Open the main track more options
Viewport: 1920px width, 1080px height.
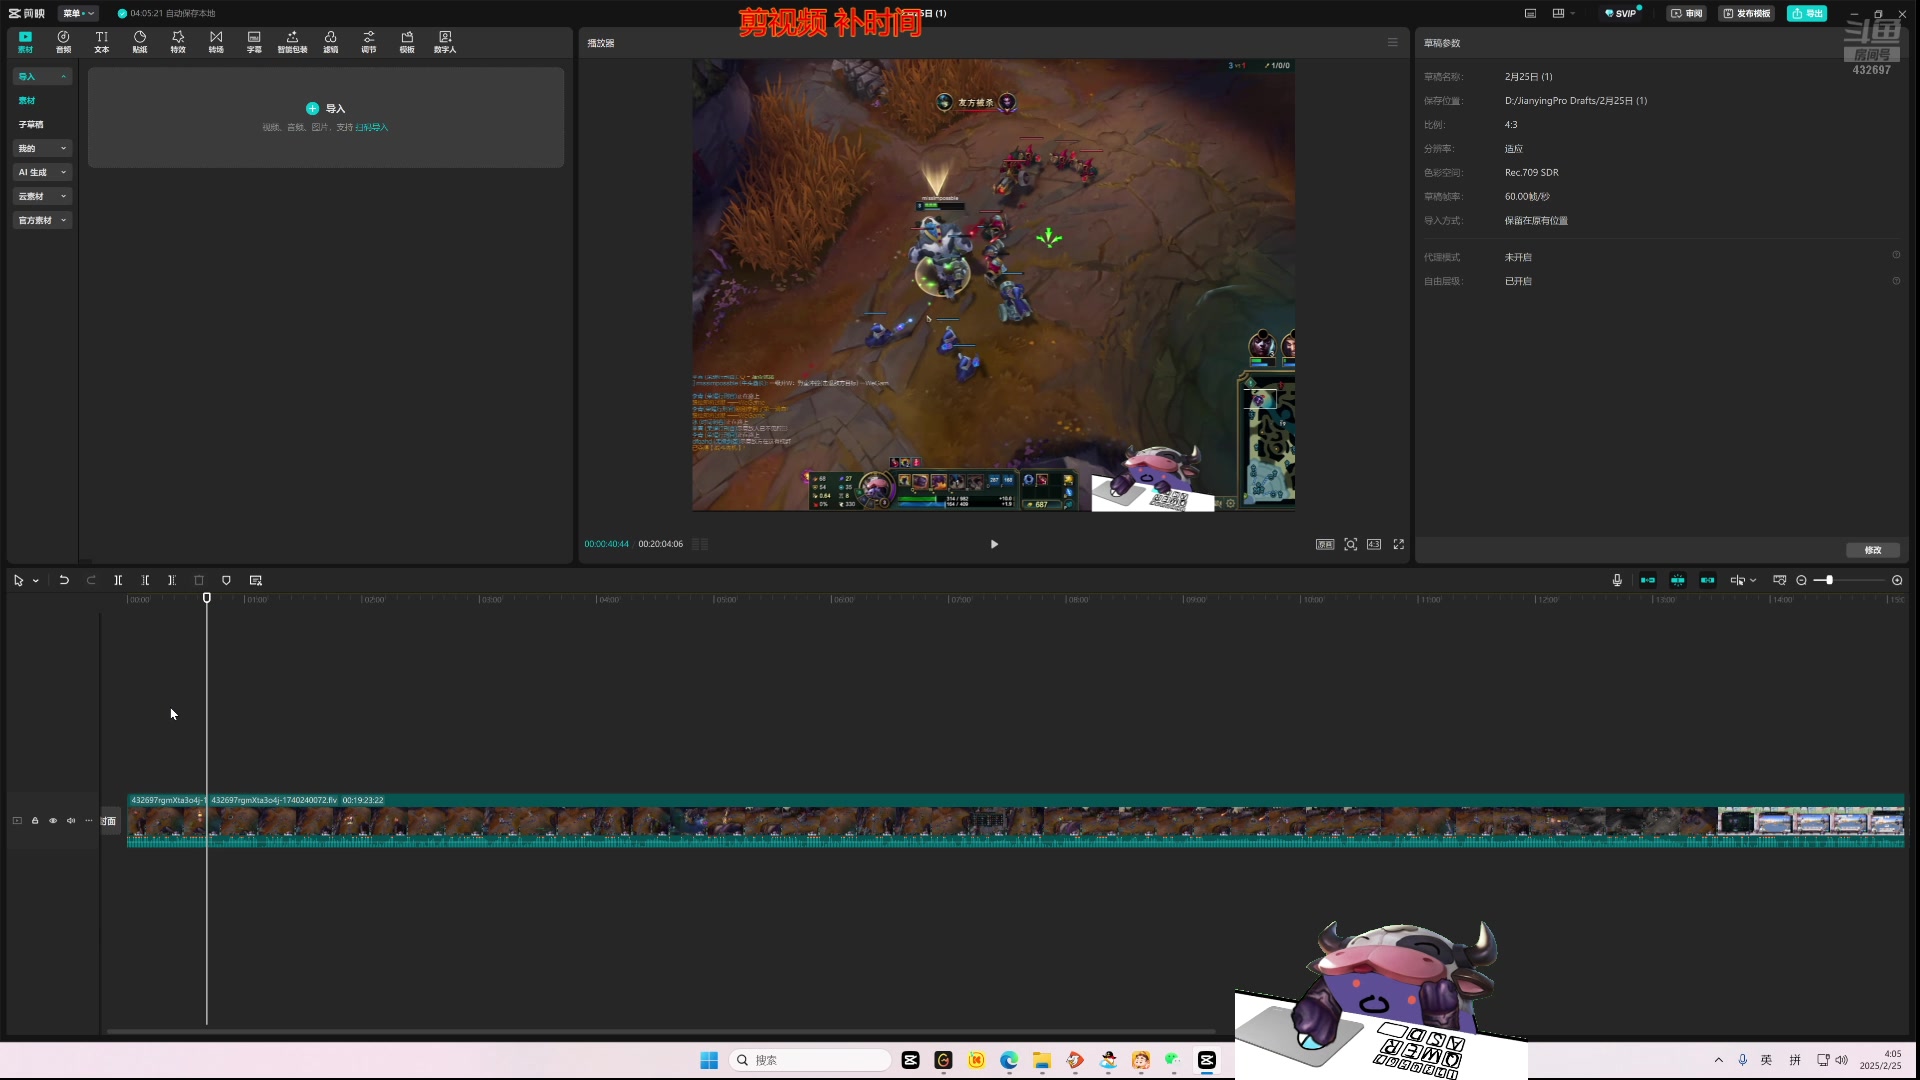point(89,821)
